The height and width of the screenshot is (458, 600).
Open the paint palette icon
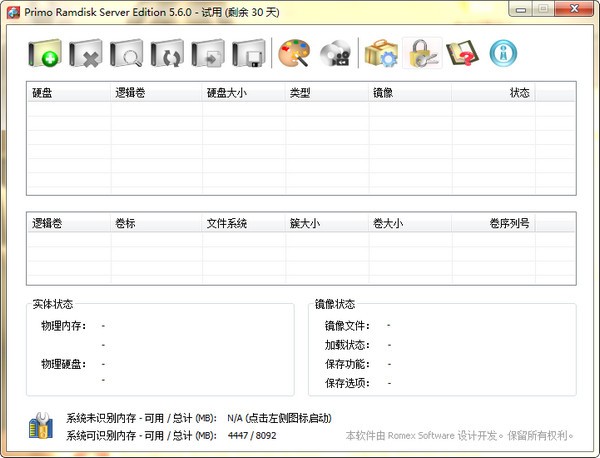(x=295, y=54)
